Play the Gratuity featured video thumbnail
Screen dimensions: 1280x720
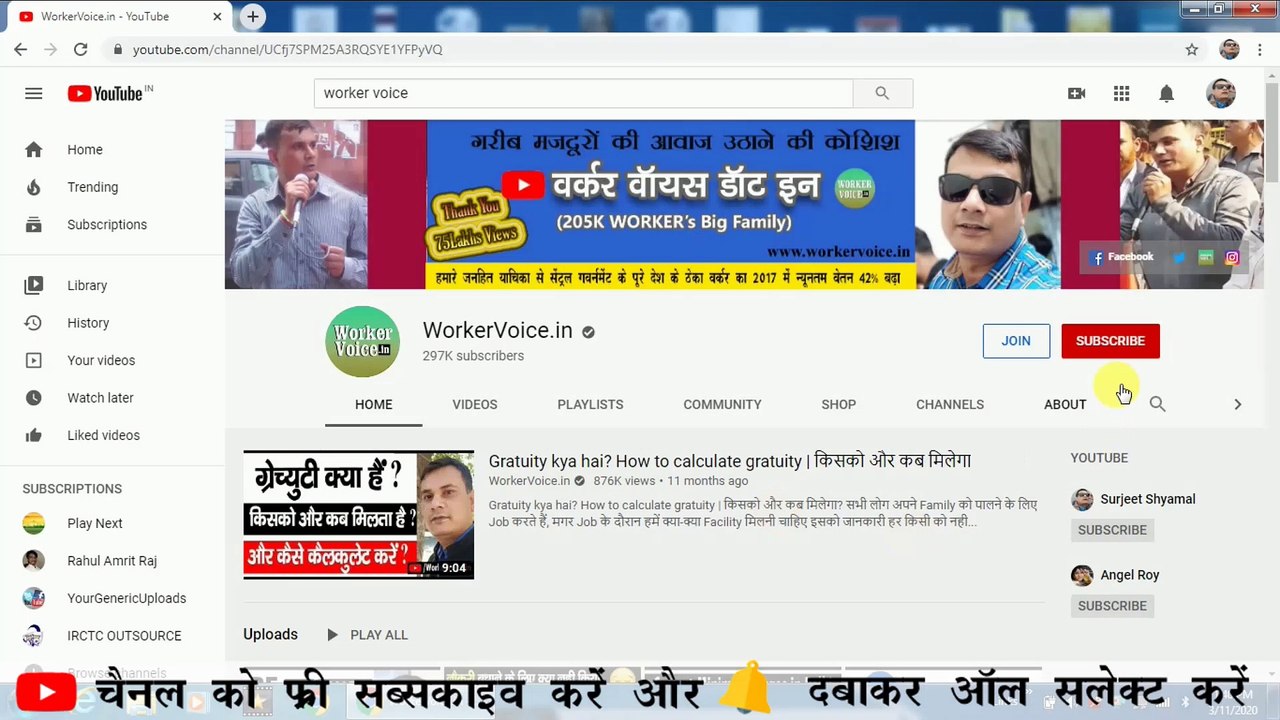[358, 515]
